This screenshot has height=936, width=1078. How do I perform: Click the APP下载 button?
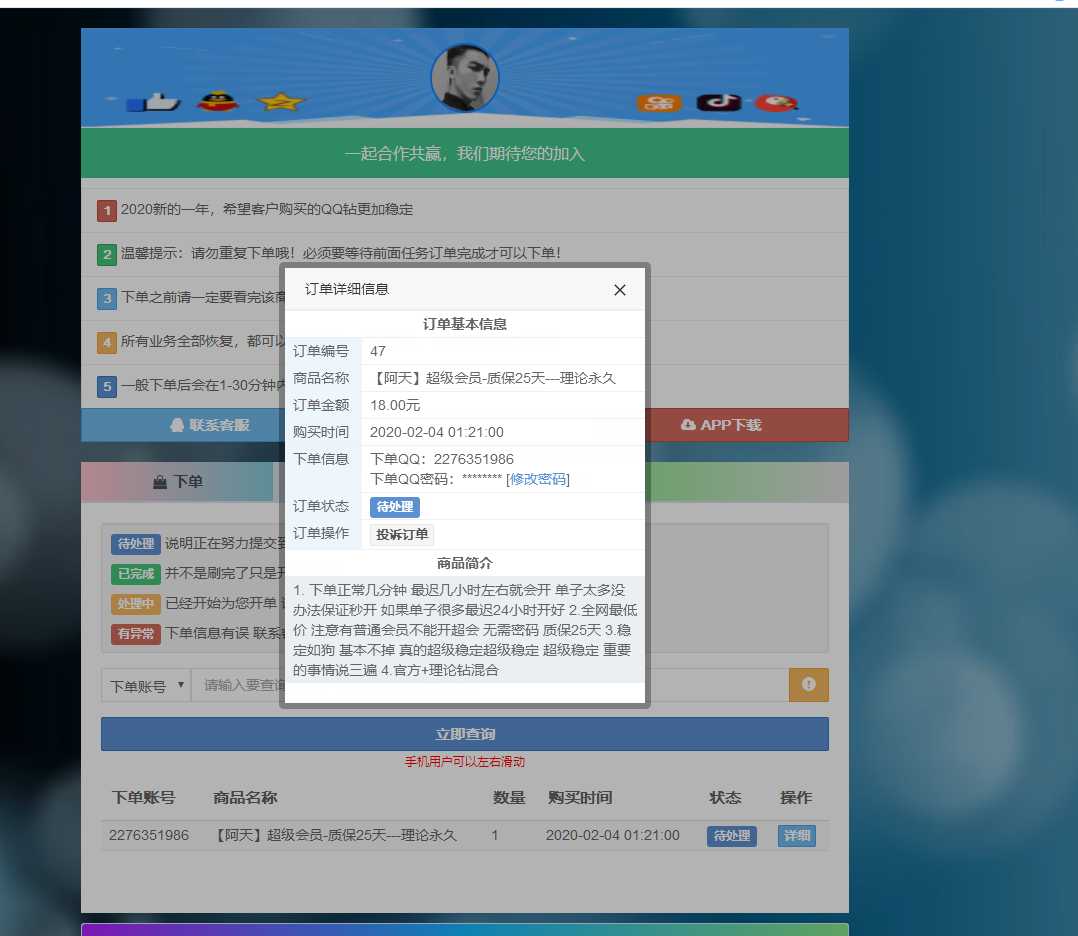click(747, 425)
